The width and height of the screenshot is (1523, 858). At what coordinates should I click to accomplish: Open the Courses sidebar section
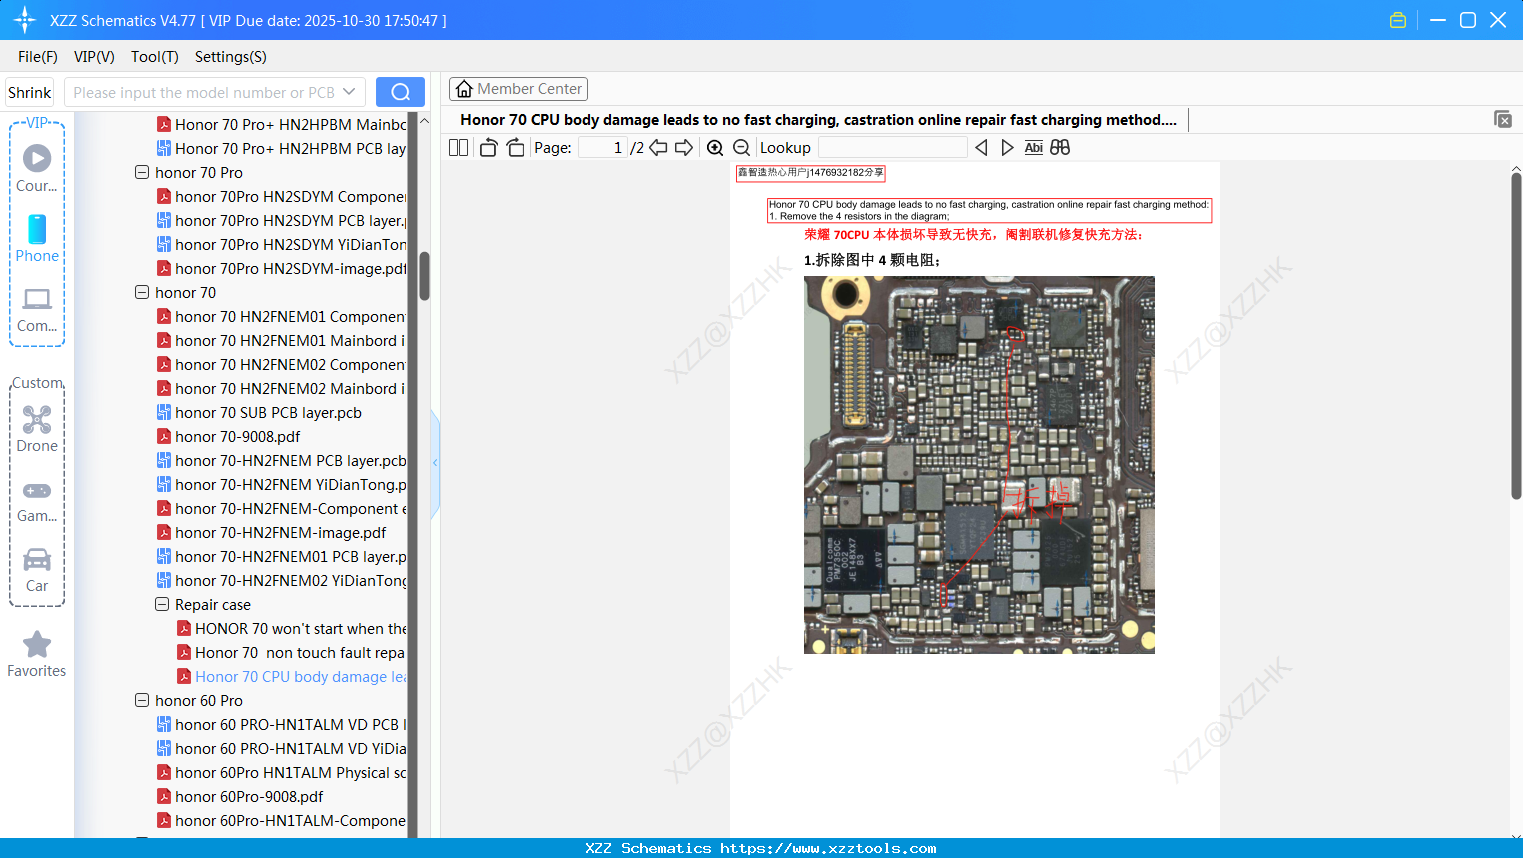37,169
